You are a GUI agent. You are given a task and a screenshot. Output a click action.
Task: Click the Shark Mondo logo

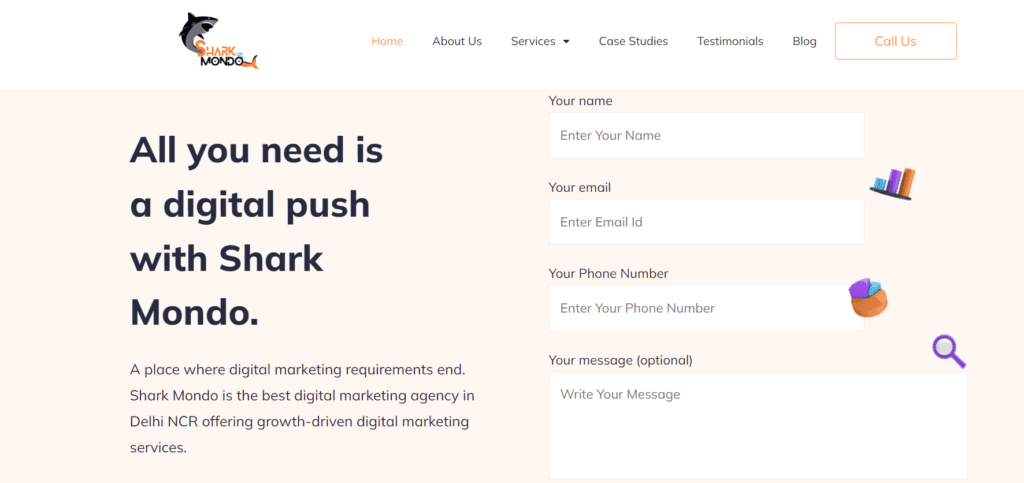[x=218, y=41]
